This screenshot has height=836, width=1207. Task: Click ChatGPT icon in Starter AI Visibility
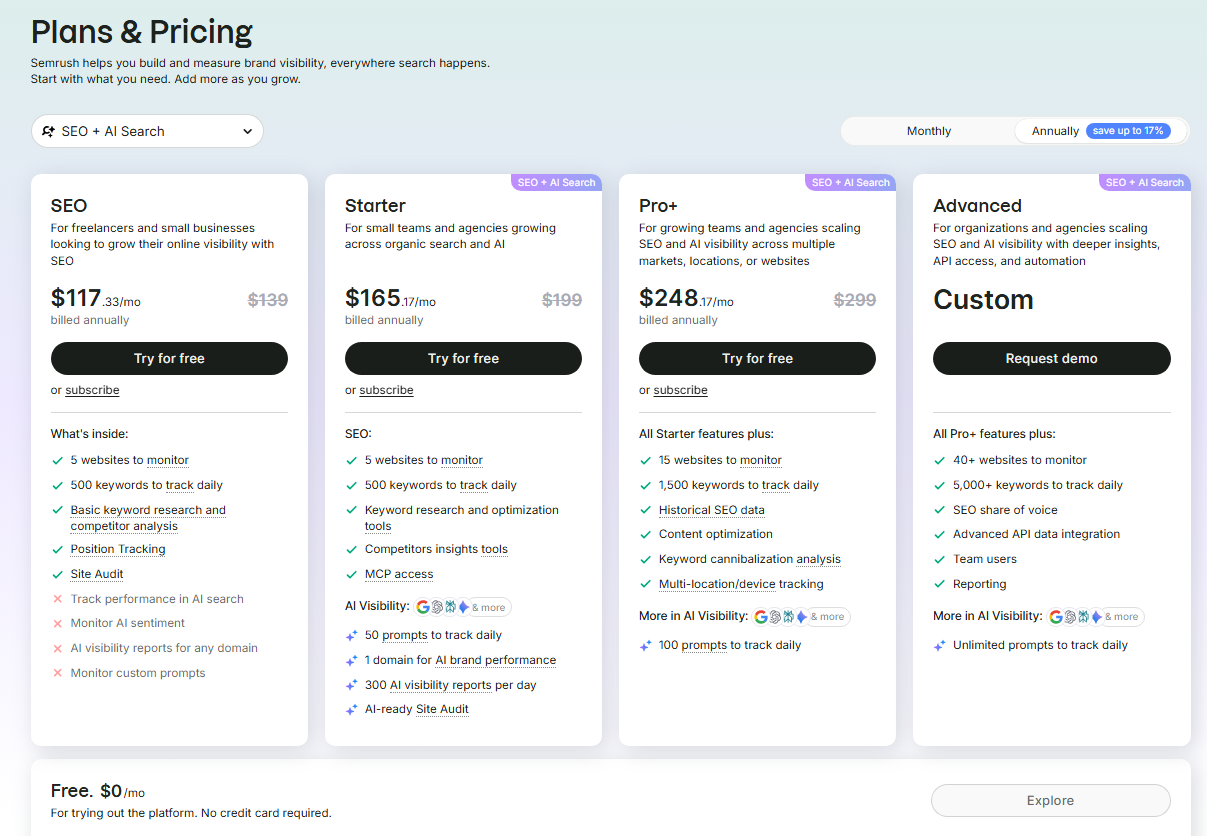click(x=436, y=607)
